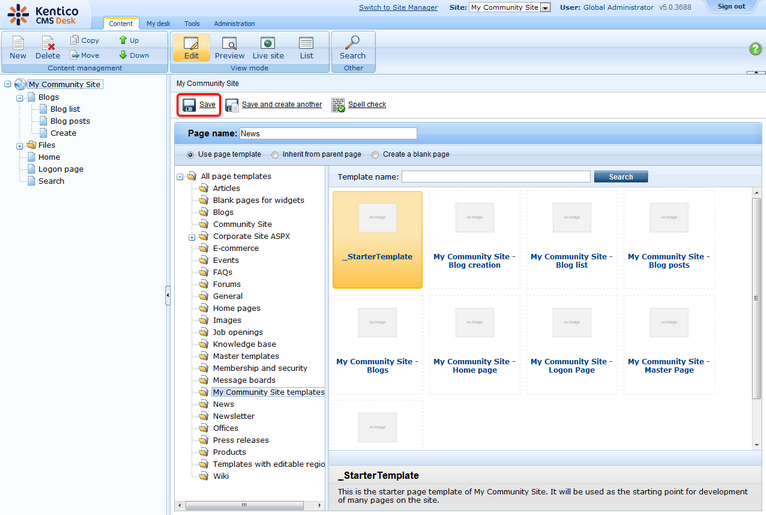Select My Community Site globe icon in tree
766x515 pixels.
[20, 84]
